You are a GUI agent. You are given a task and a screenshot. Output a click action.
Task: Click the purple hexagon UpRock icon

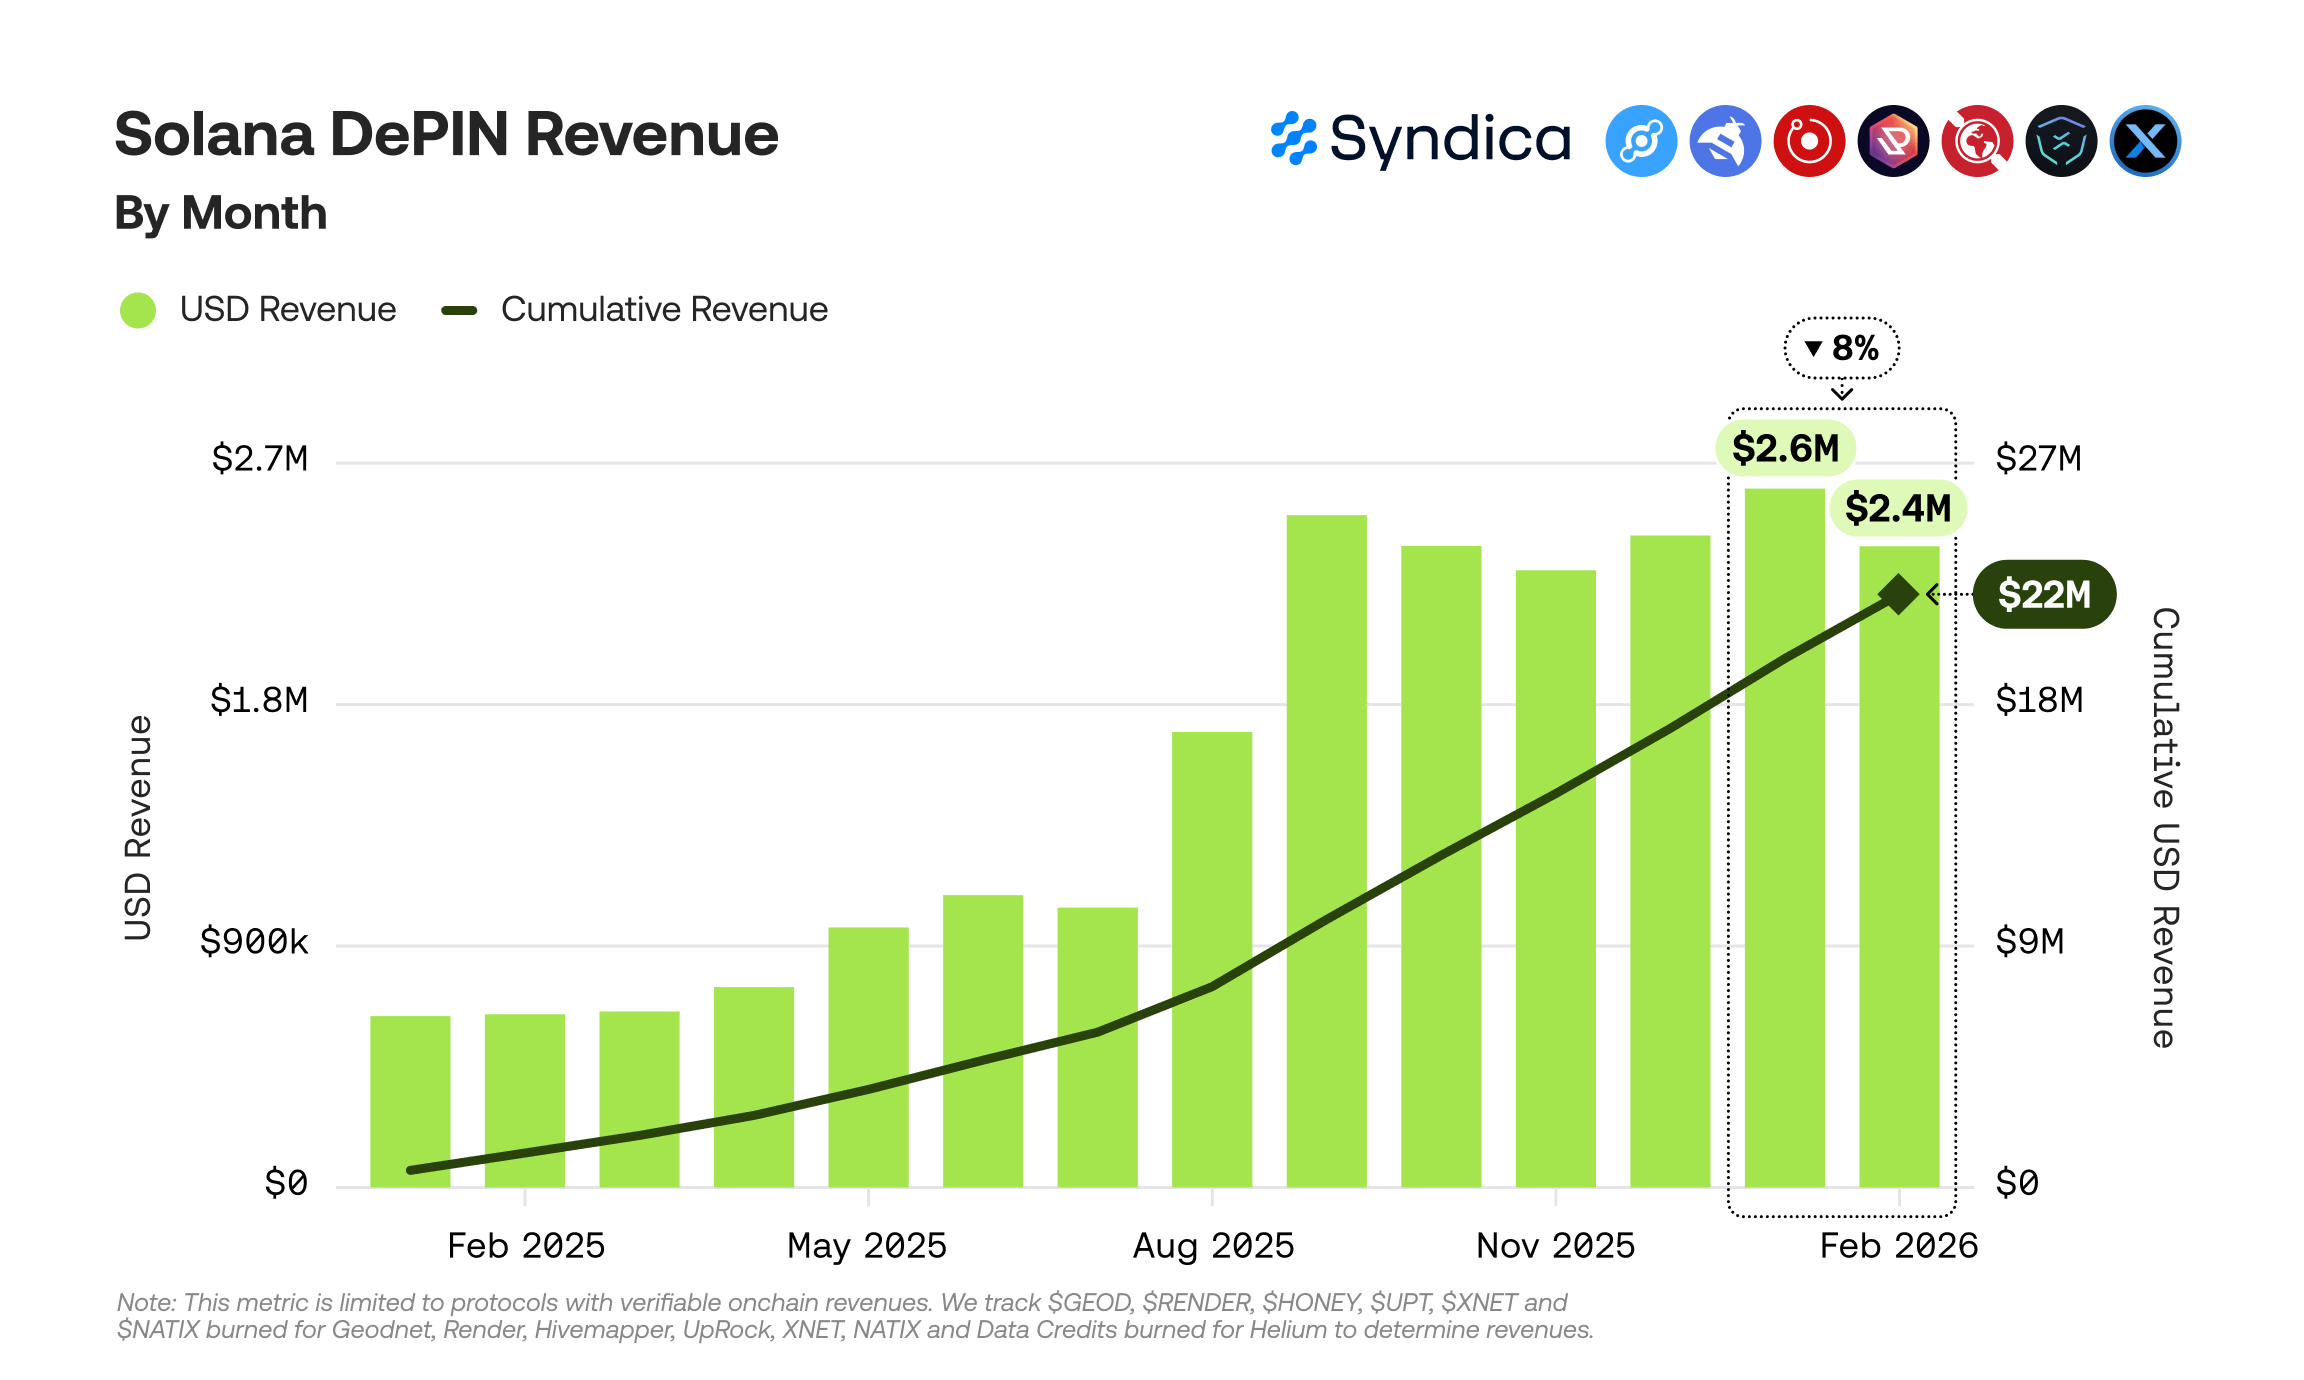click(x=1893, y=141)
